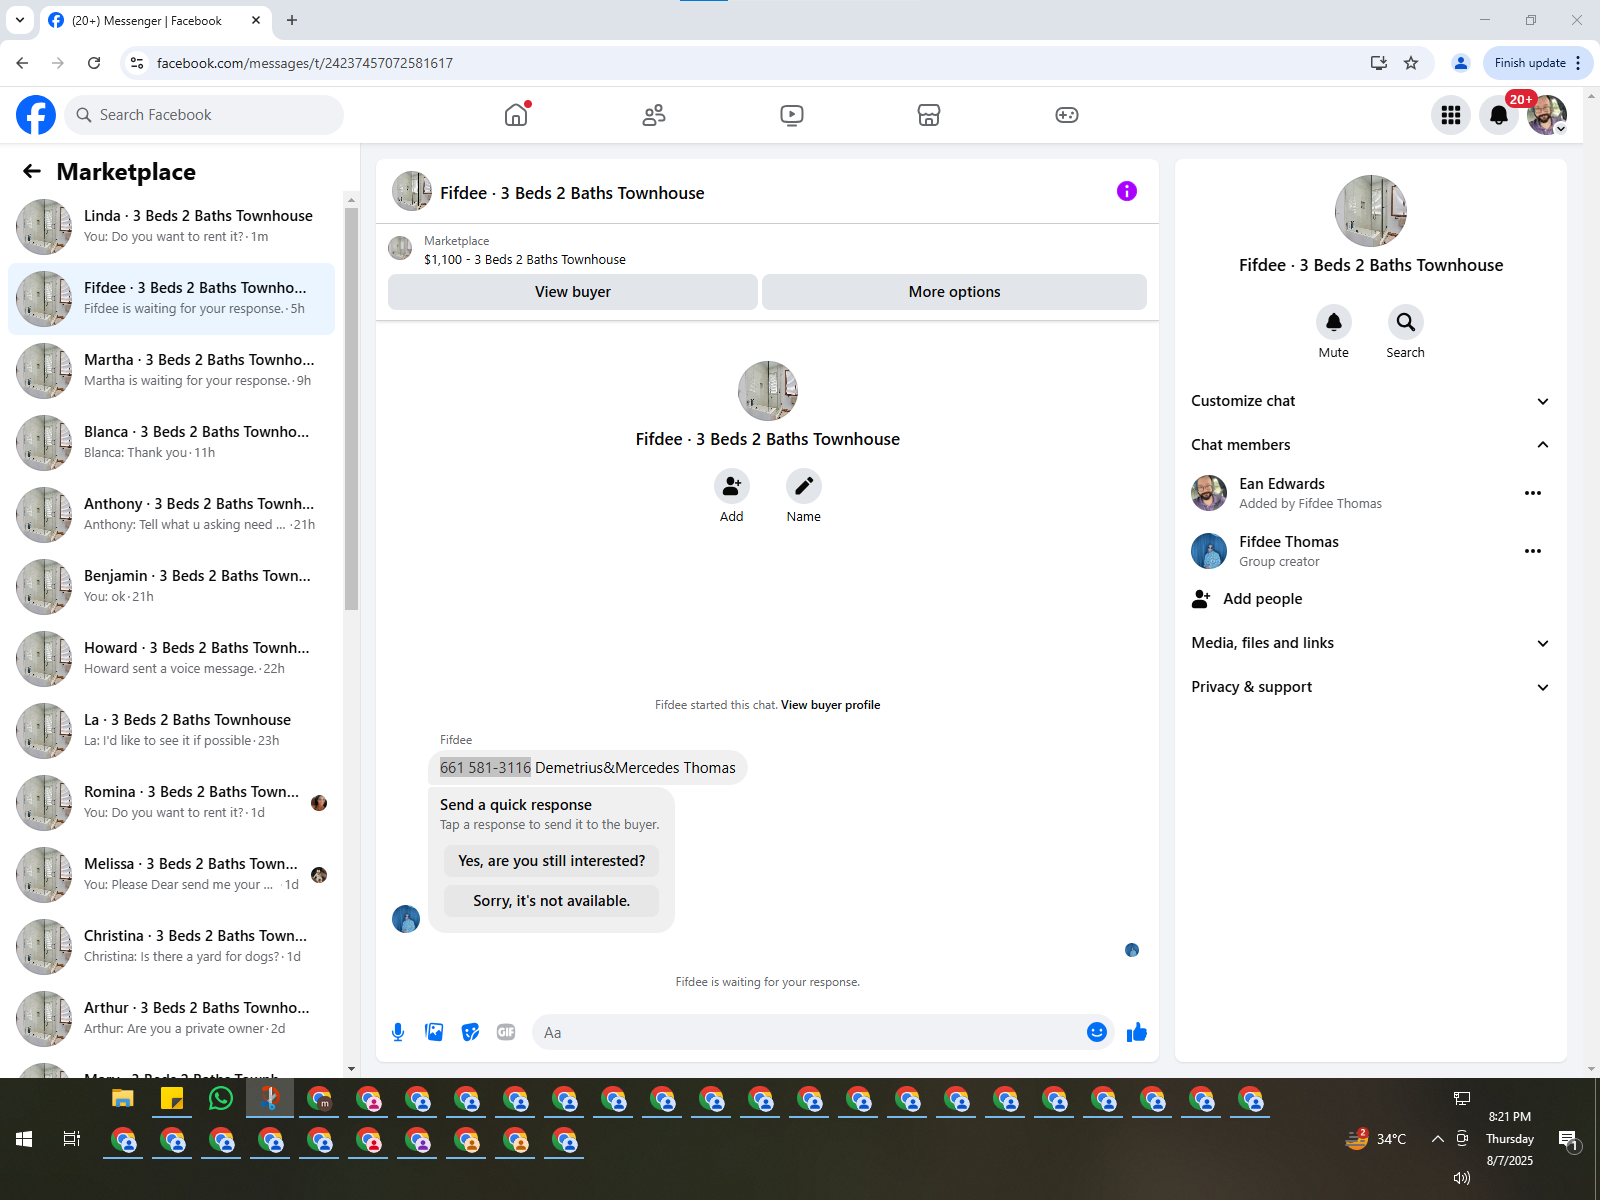This screenshot has height=1200, width=1600.
Task: Click the View buyer button
Action: pyautogui.click(x=573, y=292)
